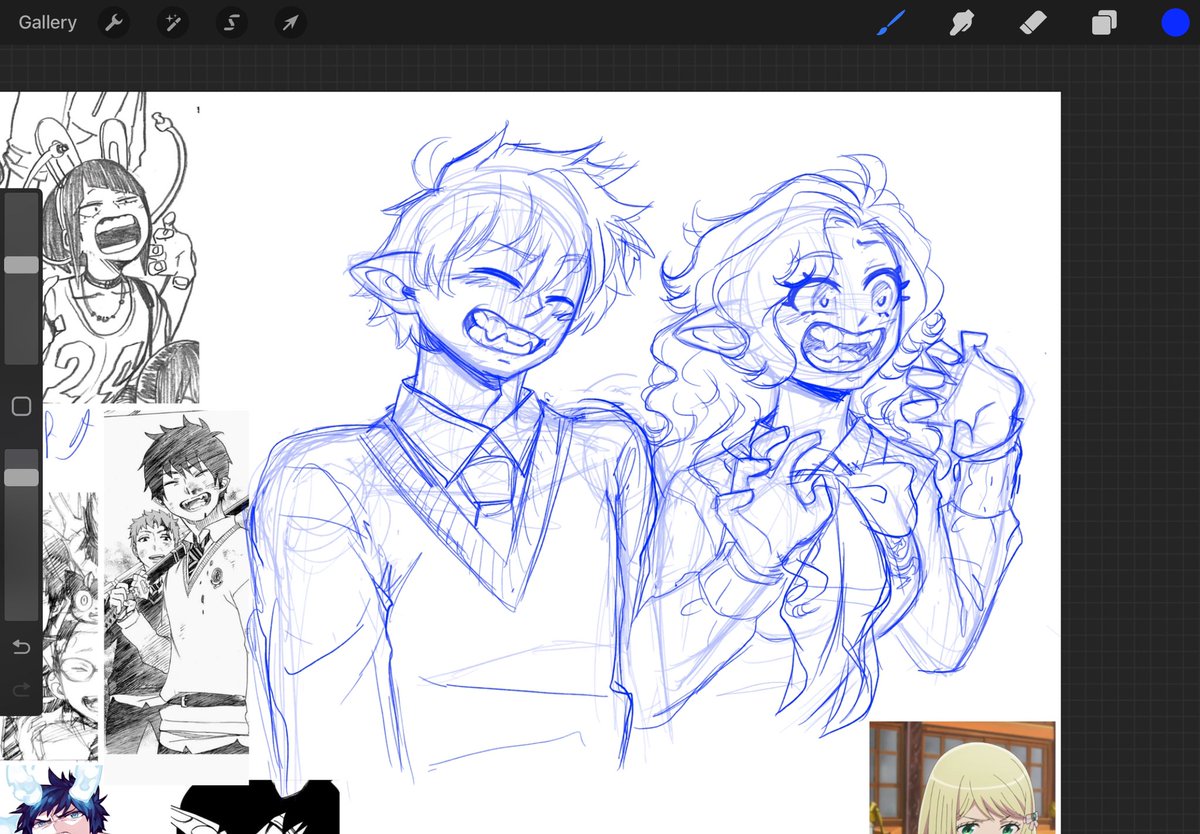Tap the square Modify button between the sliders
Viewport: 1200px width, 834px height.
tap(21, 406)
